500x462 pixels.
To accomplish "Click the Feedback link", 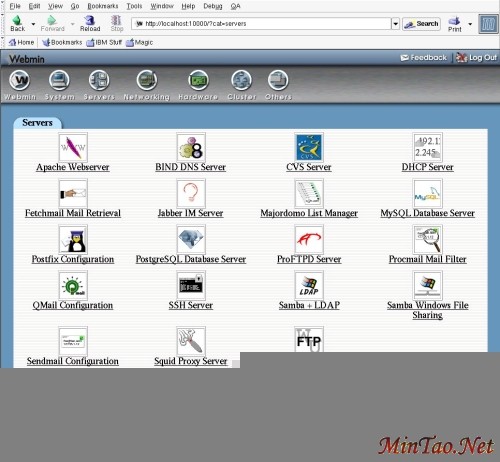I will click(424, 58).
